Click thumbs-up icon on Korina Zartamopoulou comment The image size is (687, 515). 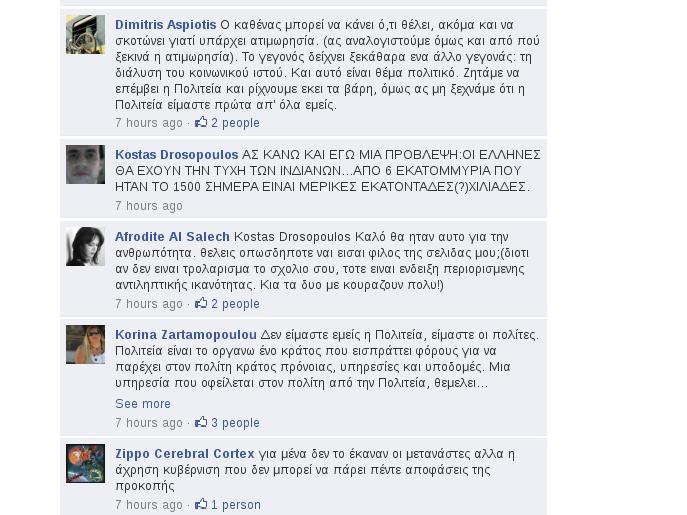pos(201,422)
